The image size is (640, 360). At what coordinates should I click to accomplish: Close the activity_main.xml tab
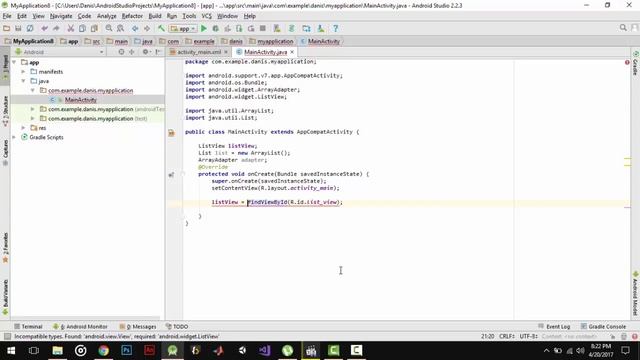pos(226,52)
